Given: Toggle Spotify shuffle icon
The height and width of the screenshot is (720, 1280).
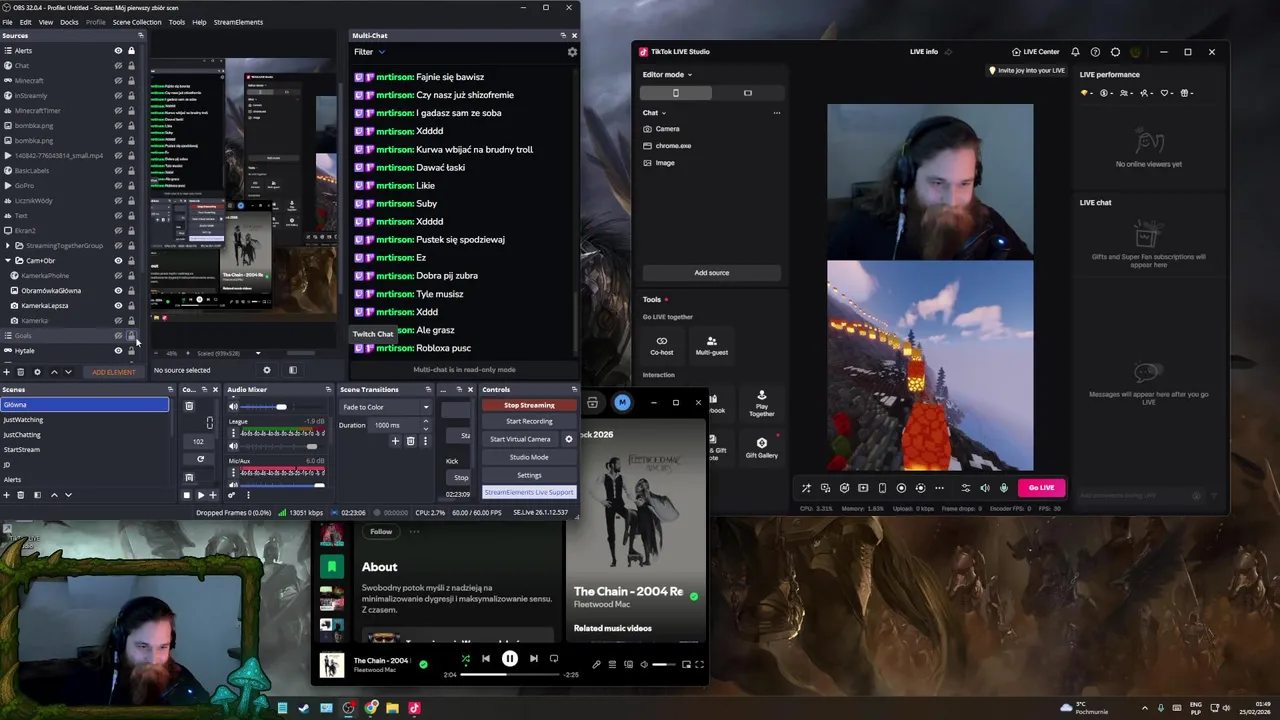Looking at the screenshot, I should [x=465, y=658].
